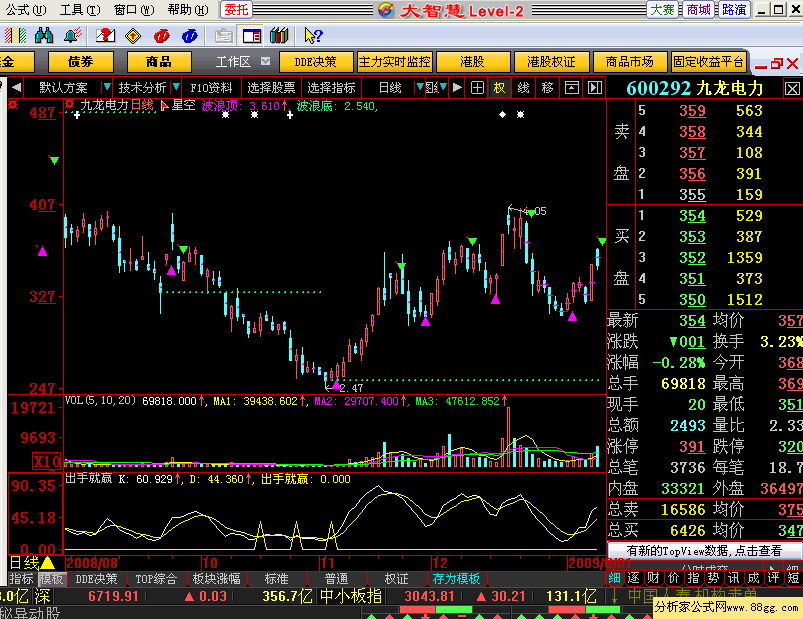
Task: Click the red question mark toolbar icon
Action: point(105,35)
